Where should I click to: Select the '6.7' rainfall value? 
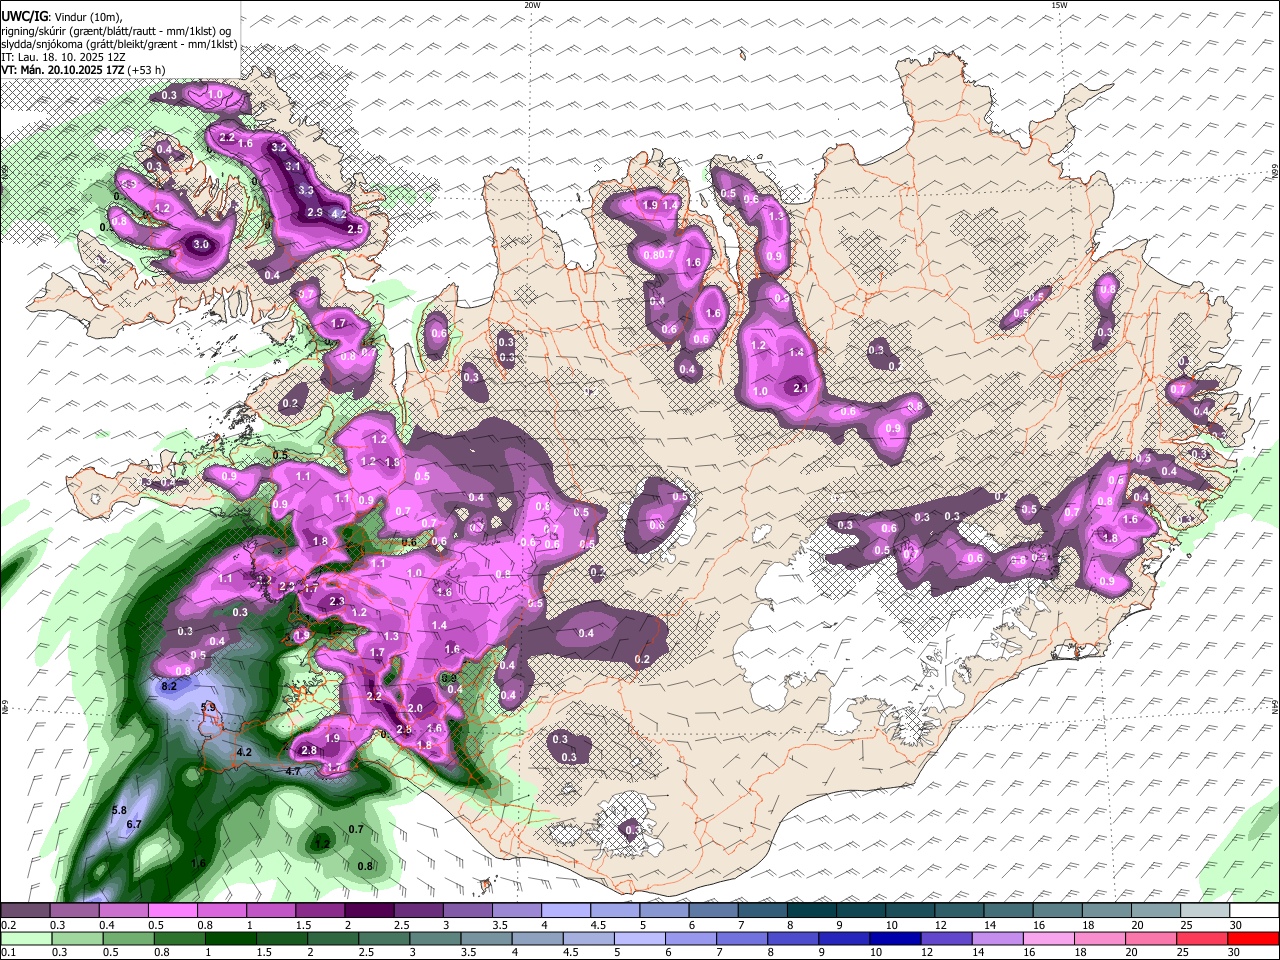135,824
